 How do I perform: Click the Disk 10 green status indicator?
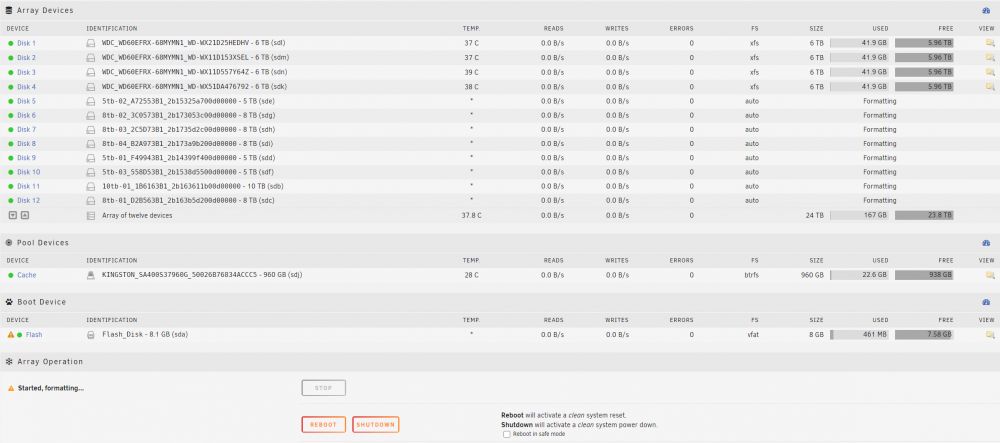11,172
